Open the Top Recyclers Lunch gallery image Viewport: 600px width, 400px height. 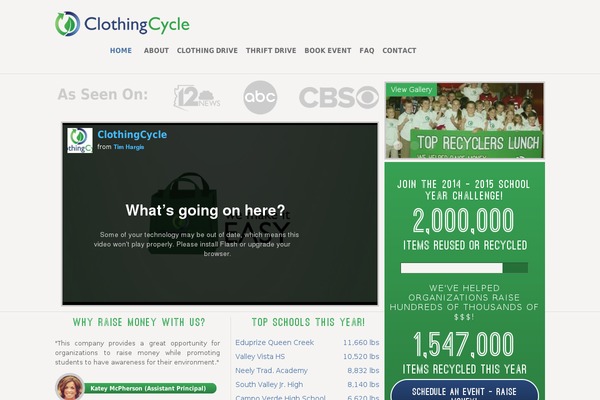point(465,120)
